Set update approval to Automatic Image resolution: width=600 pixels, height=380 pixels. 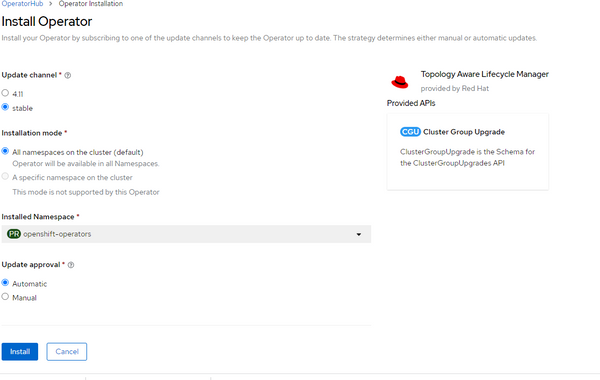[x=5, y=283]
